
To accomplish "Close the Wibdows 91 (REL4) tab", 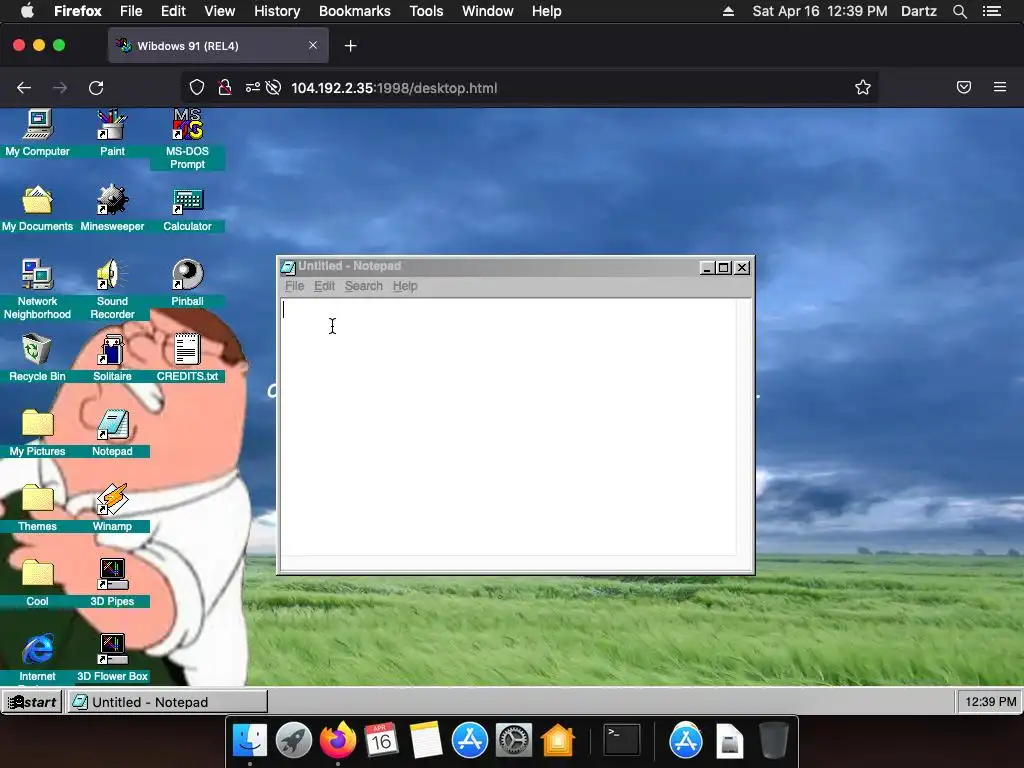I will (313, 45).
